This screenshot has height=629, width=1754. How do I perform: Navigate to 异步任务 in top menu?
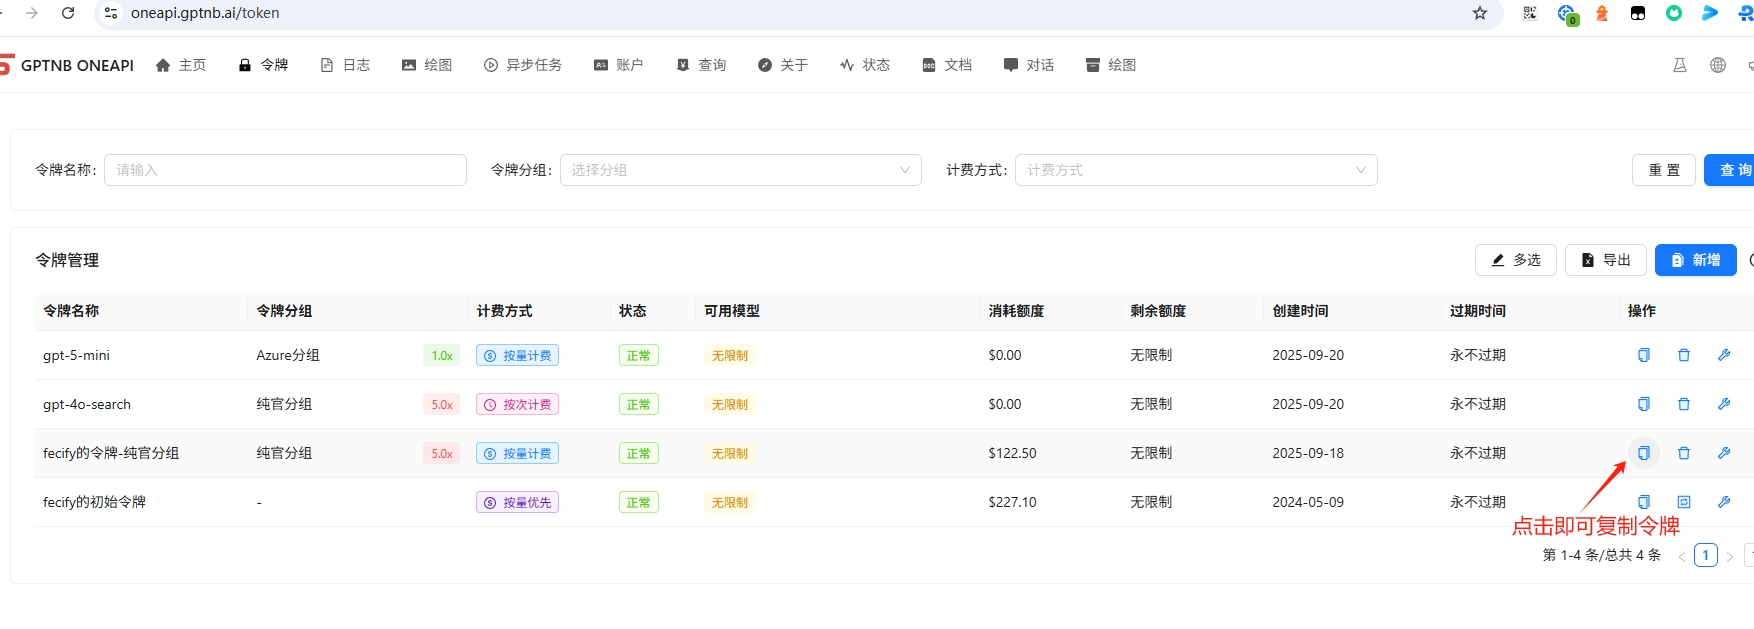(x=523, y=65)
